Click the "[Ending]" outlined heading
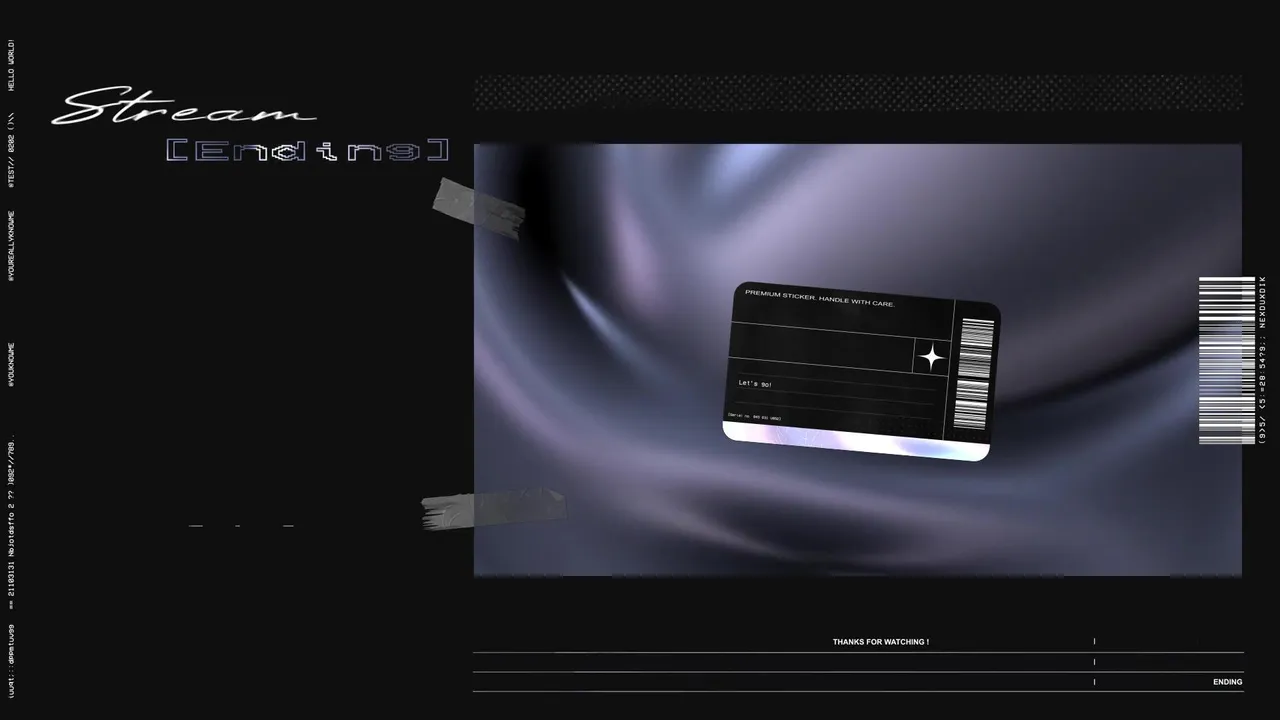1280x720 pixels. click(x=307, y=151)
